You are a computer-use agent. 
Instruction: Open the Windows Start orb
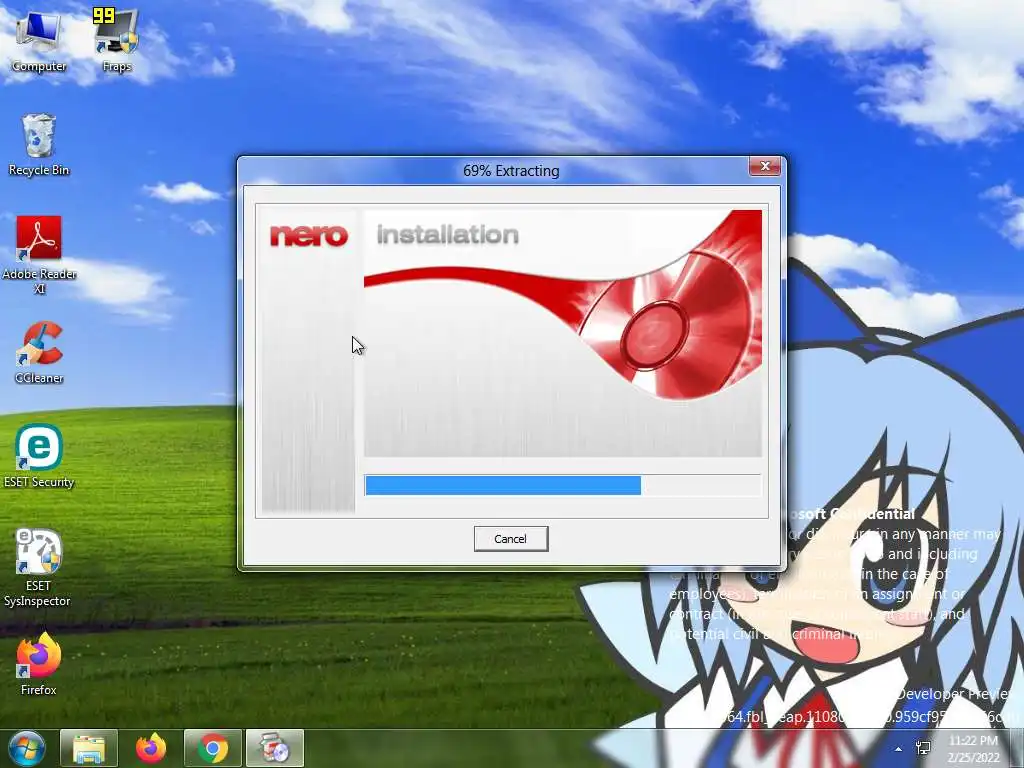click(x=27, y=748)
